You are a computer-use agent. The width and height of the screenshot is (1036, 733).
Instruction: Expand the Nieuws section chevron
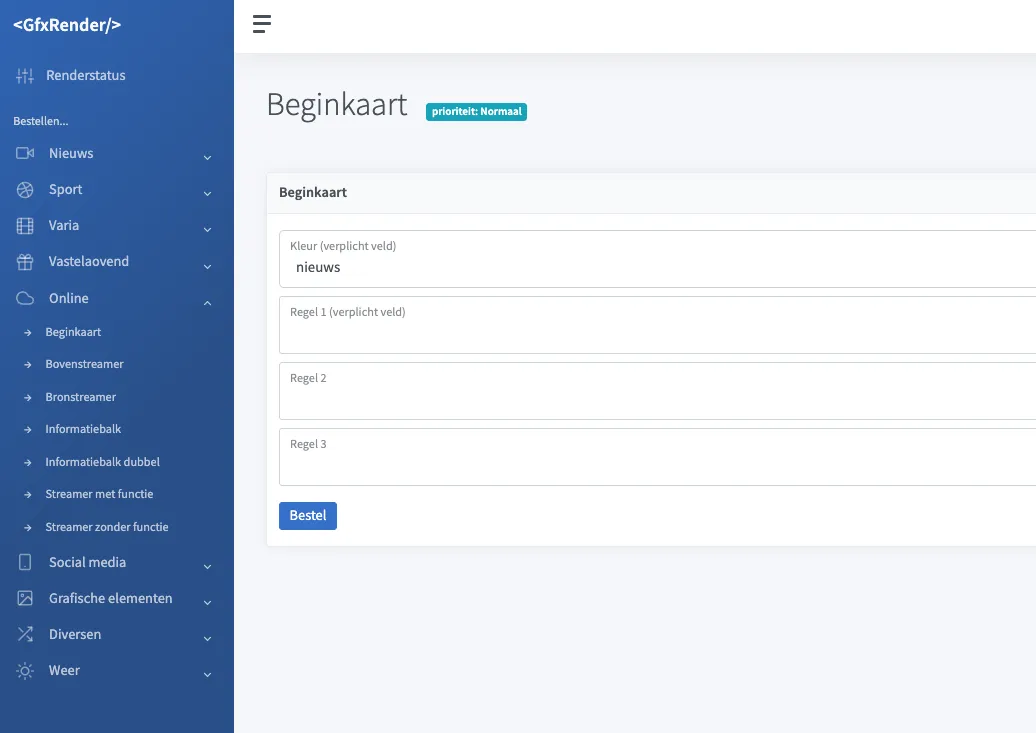[x=207, y=157]
